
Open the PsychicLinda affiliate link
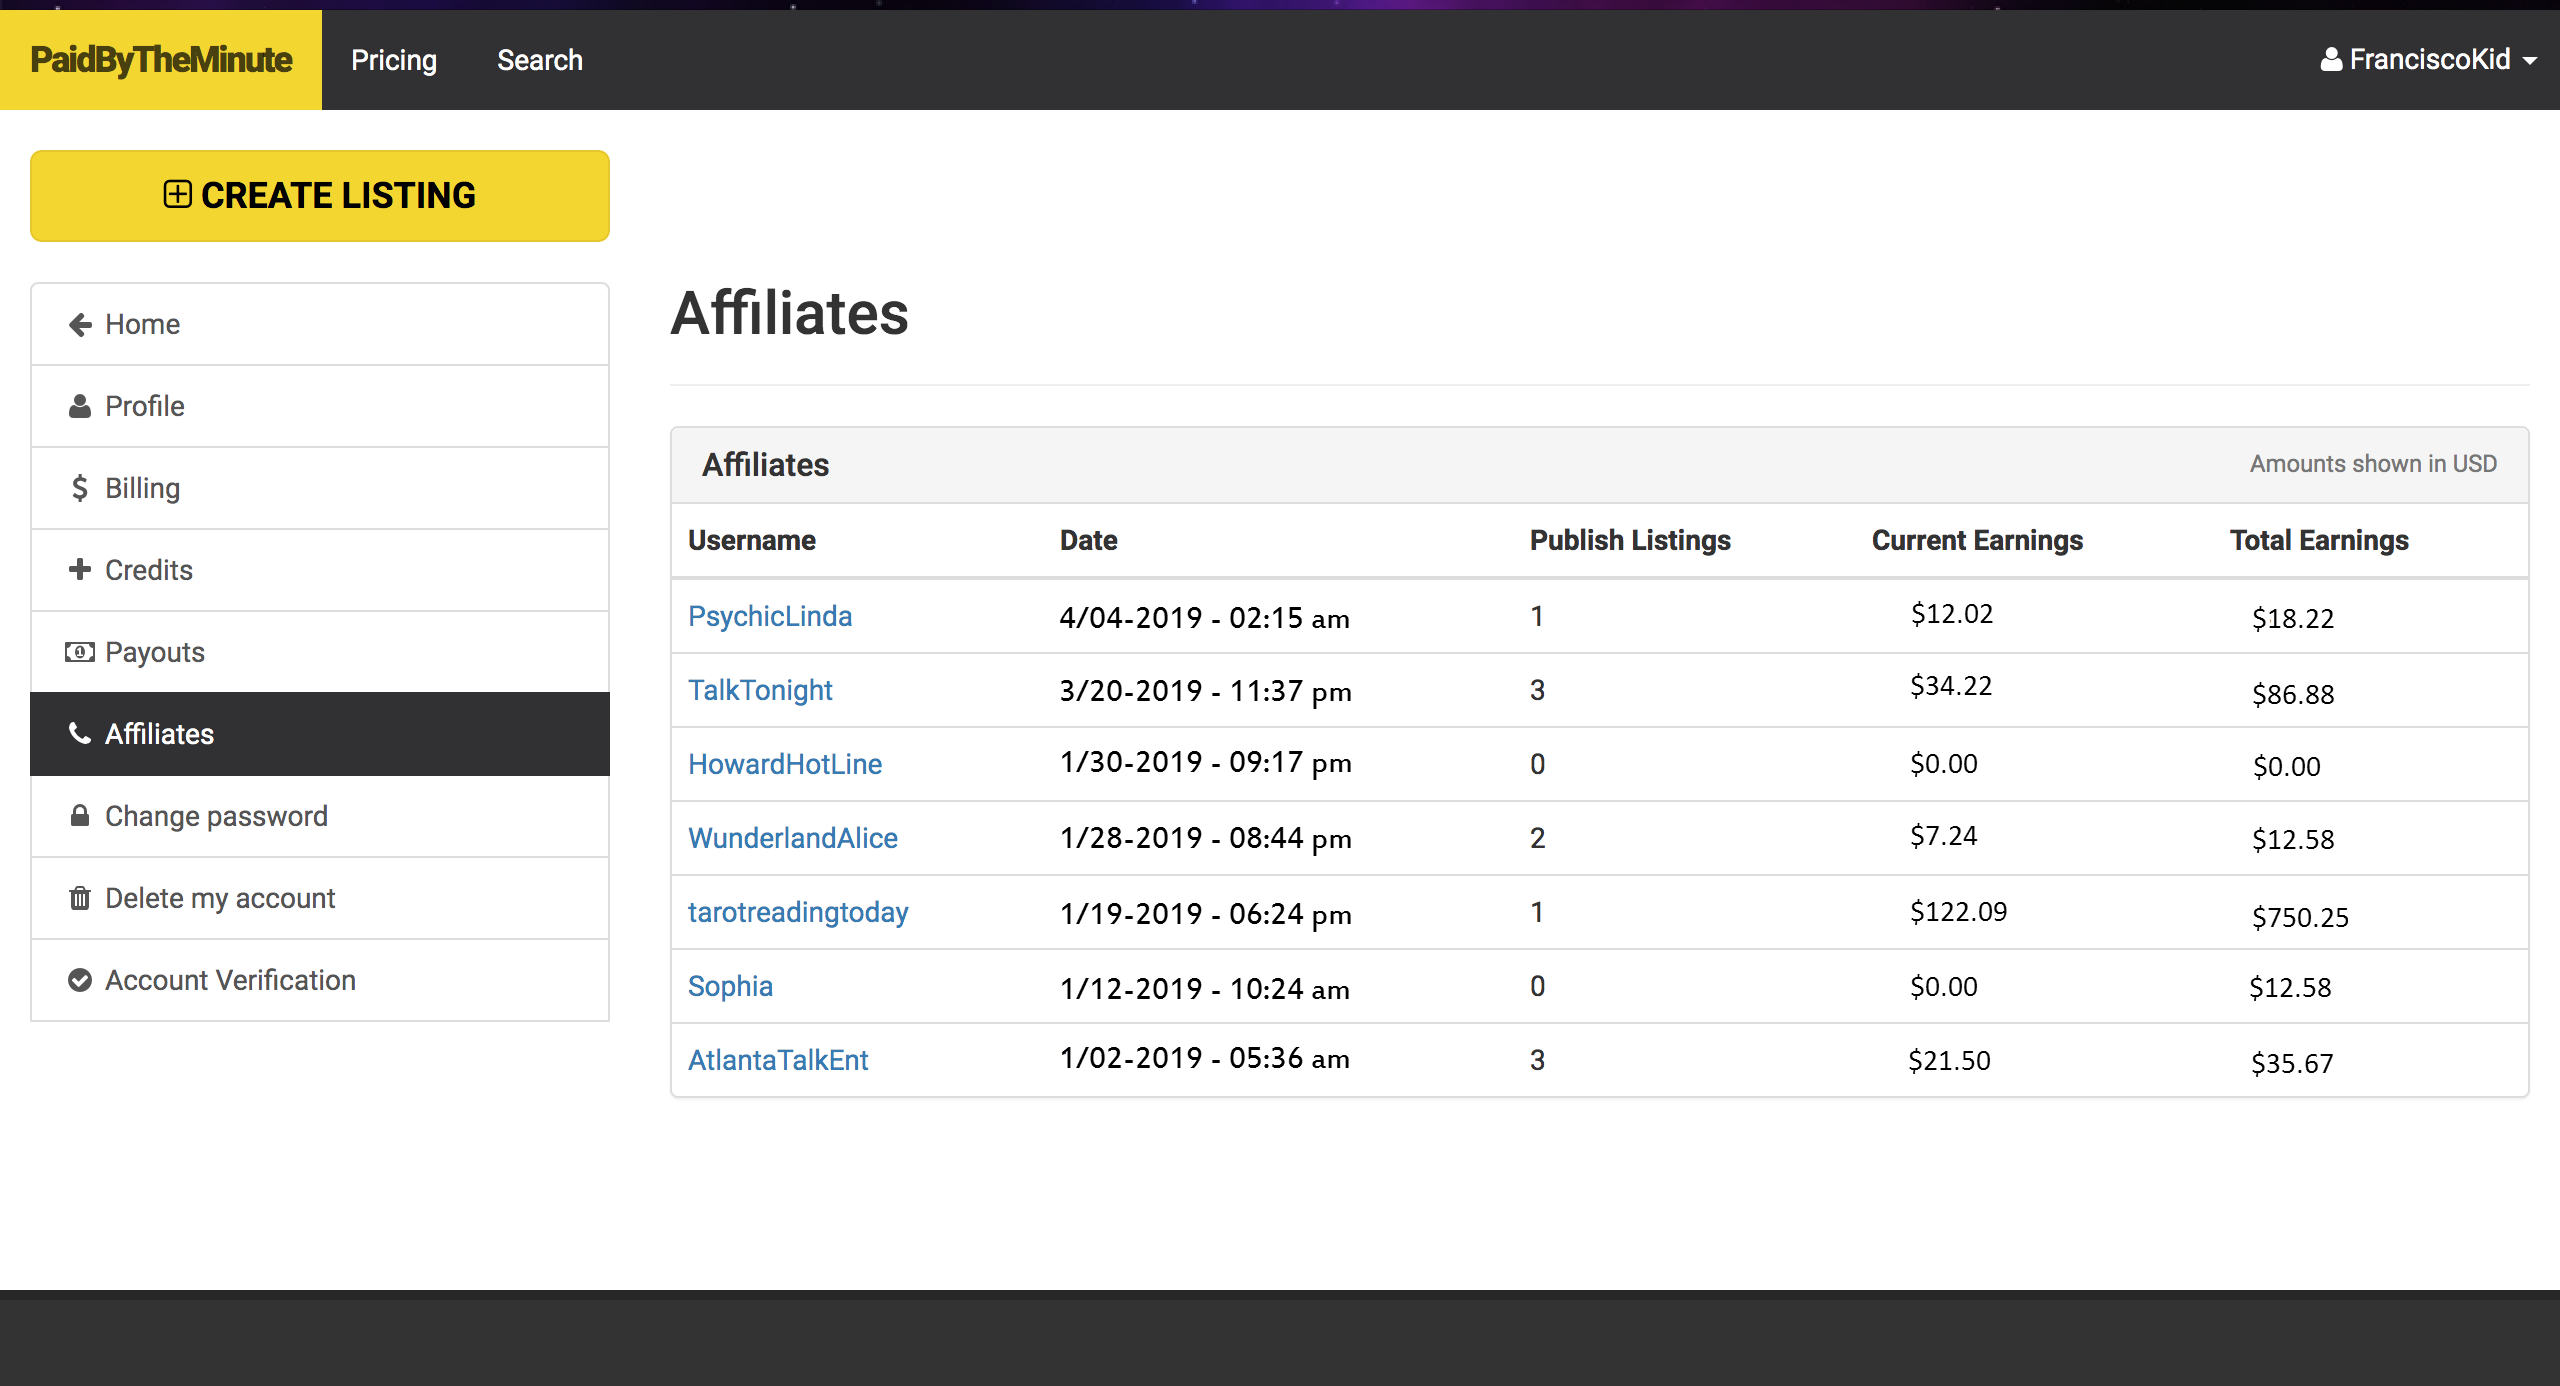[769, 616]
